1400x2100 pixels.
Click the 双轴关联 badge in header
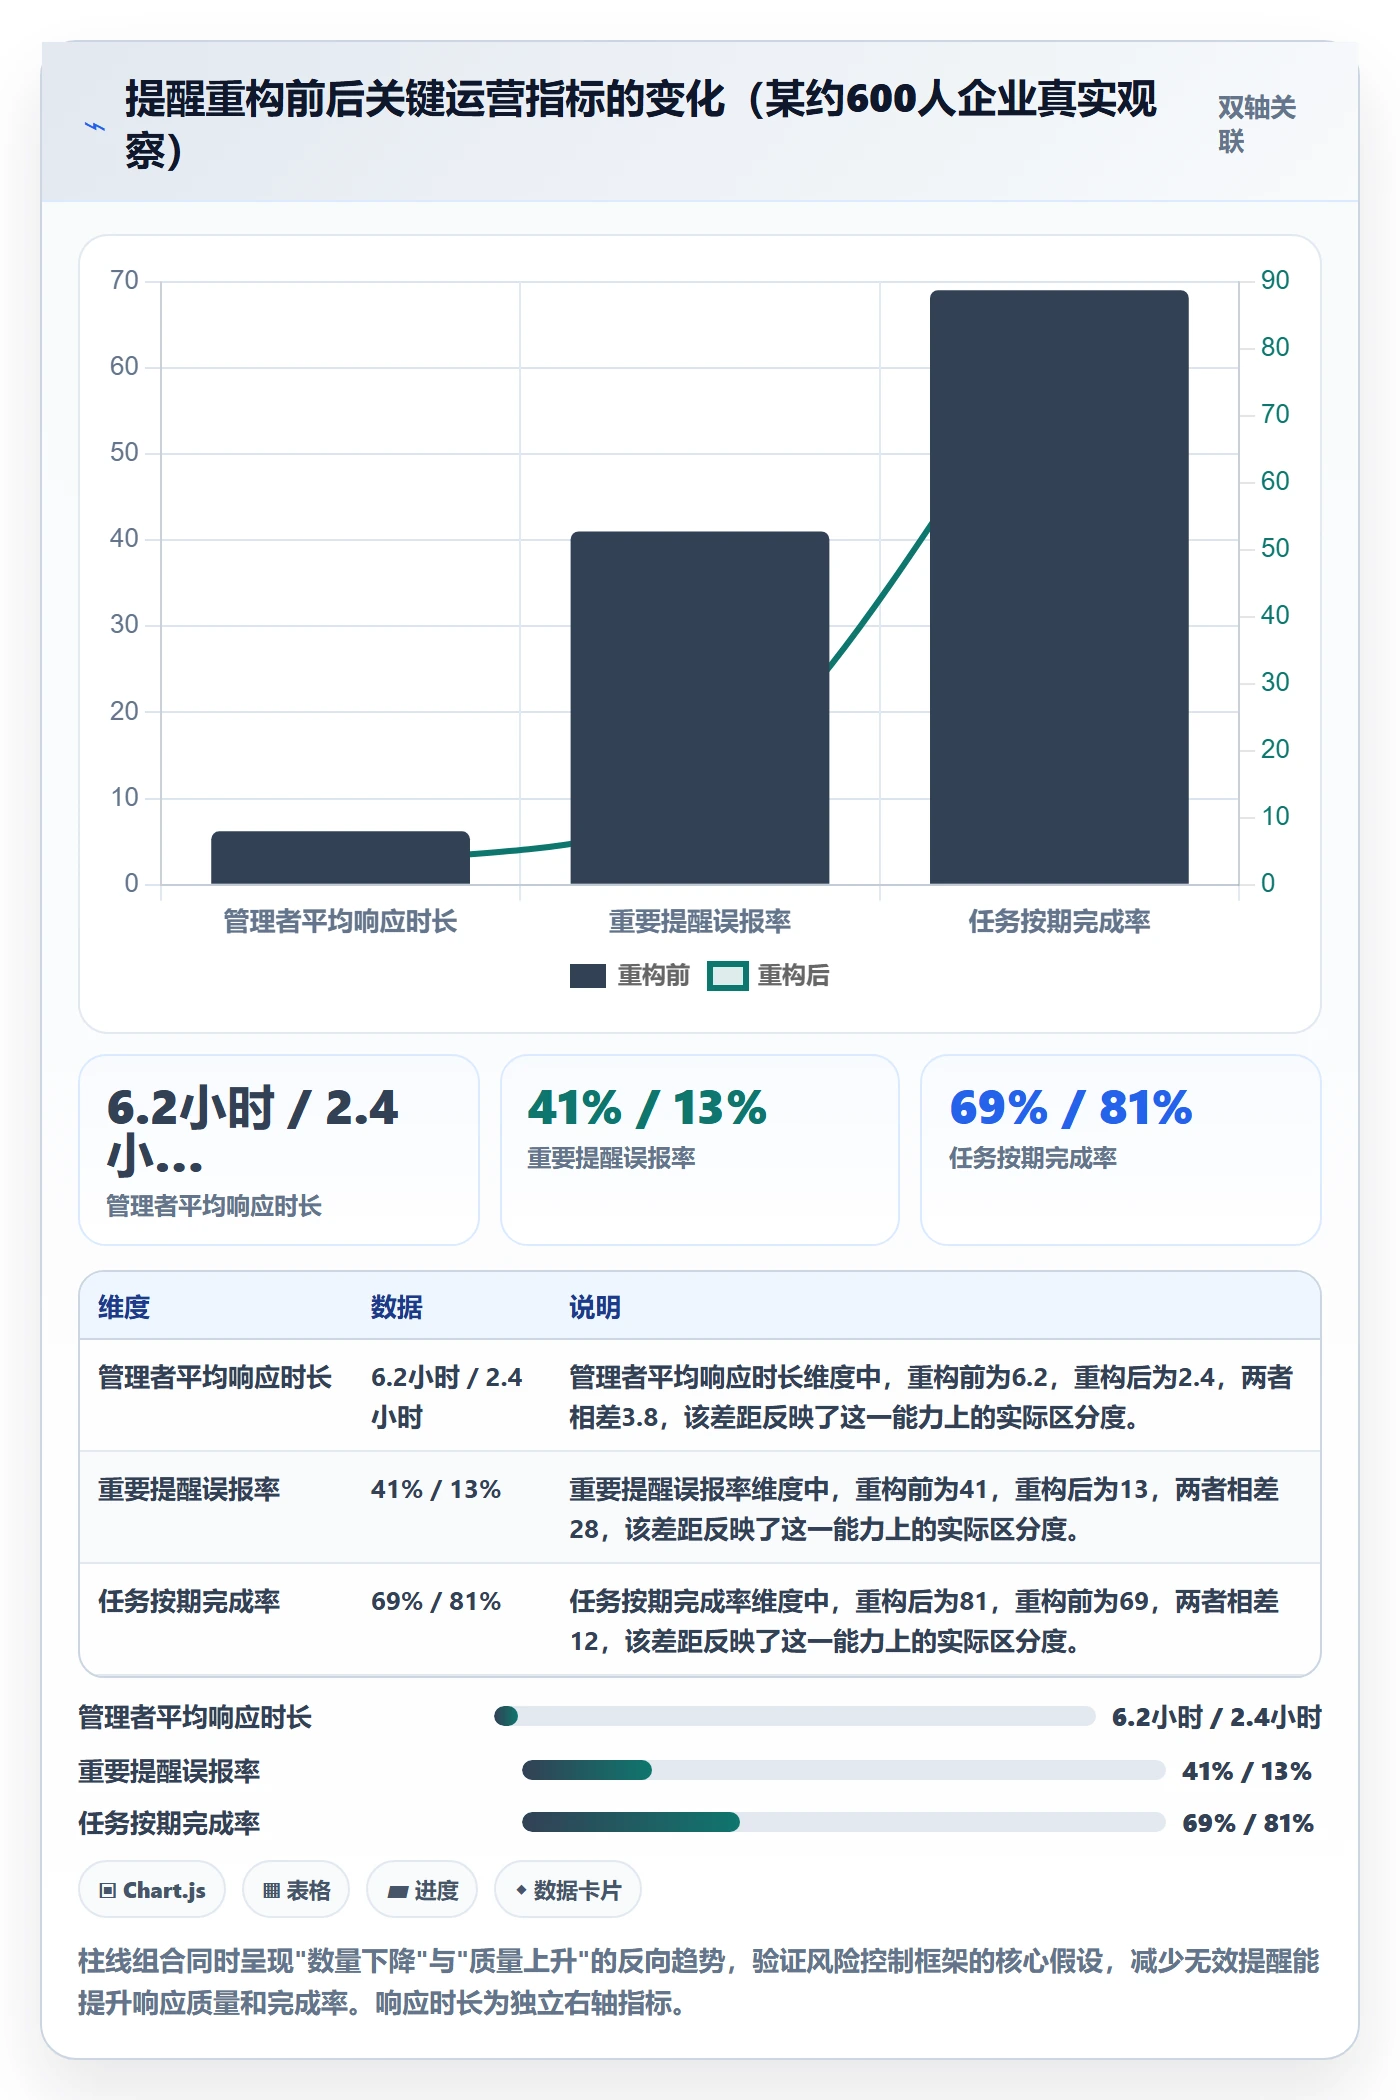pyautogui.click(x=1256, y=125)
